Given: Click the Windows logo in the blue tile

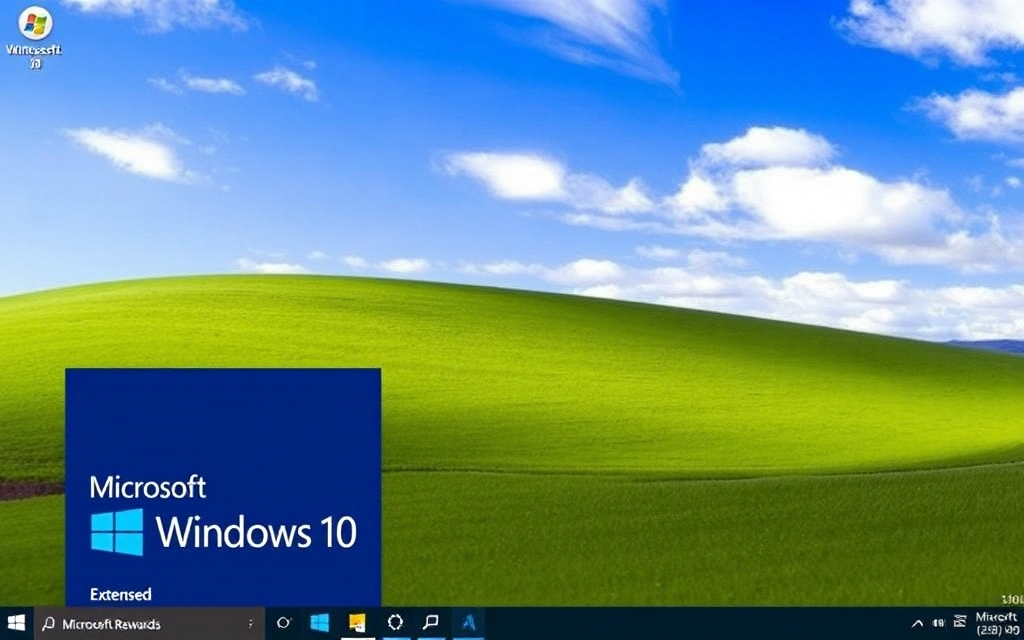Looking at the screenshot, I should (x=117, y=532).
